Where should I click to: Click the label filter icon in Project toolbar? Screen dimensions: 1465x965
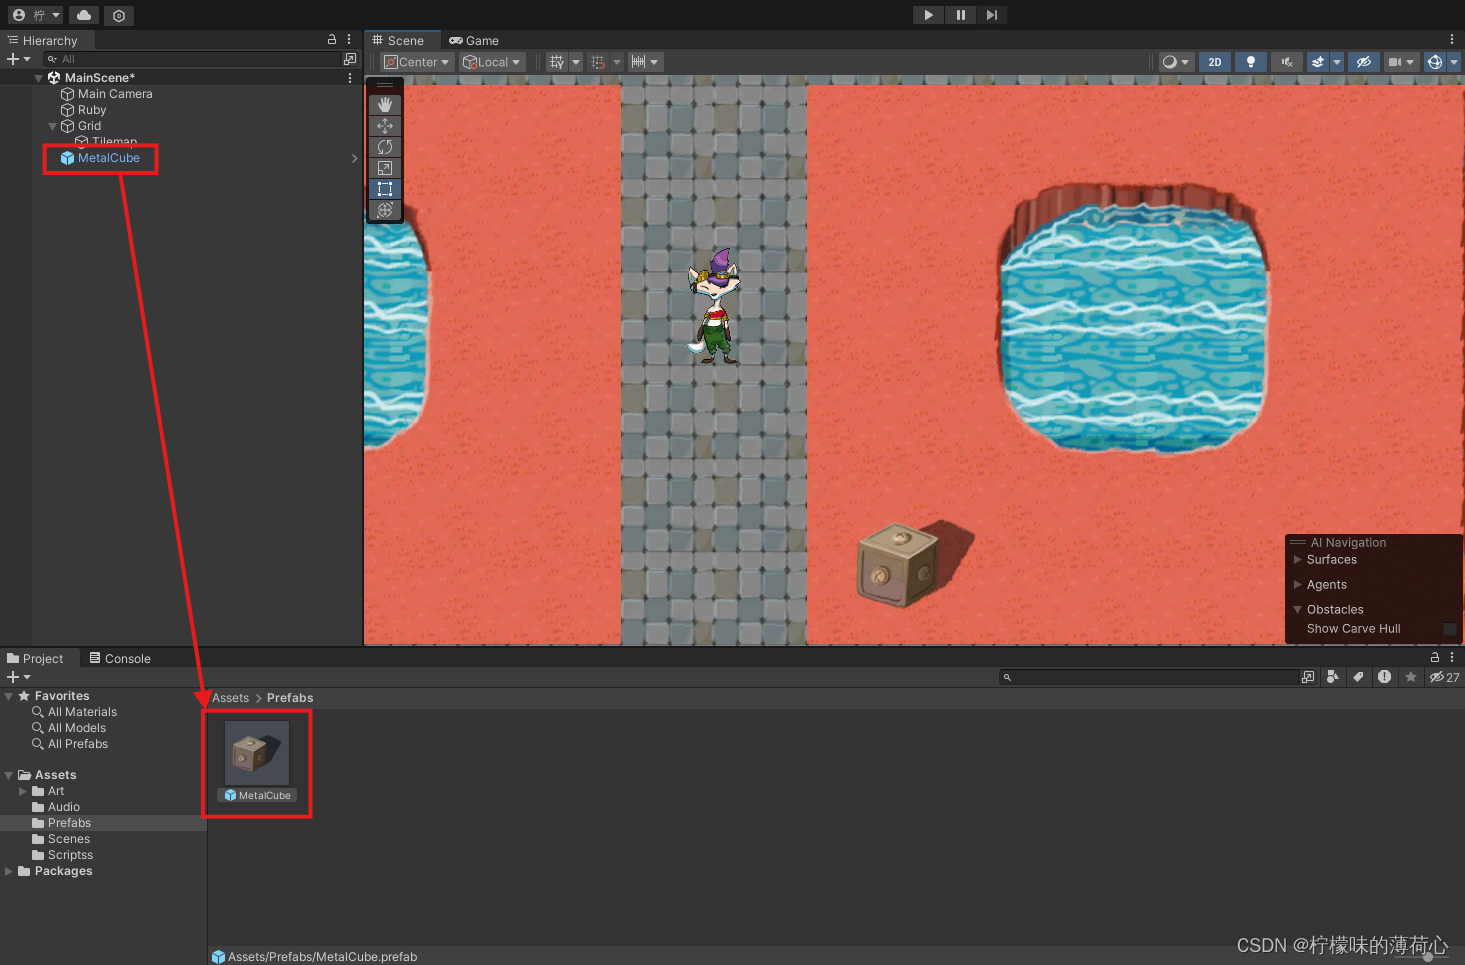tap(1358, 677)
